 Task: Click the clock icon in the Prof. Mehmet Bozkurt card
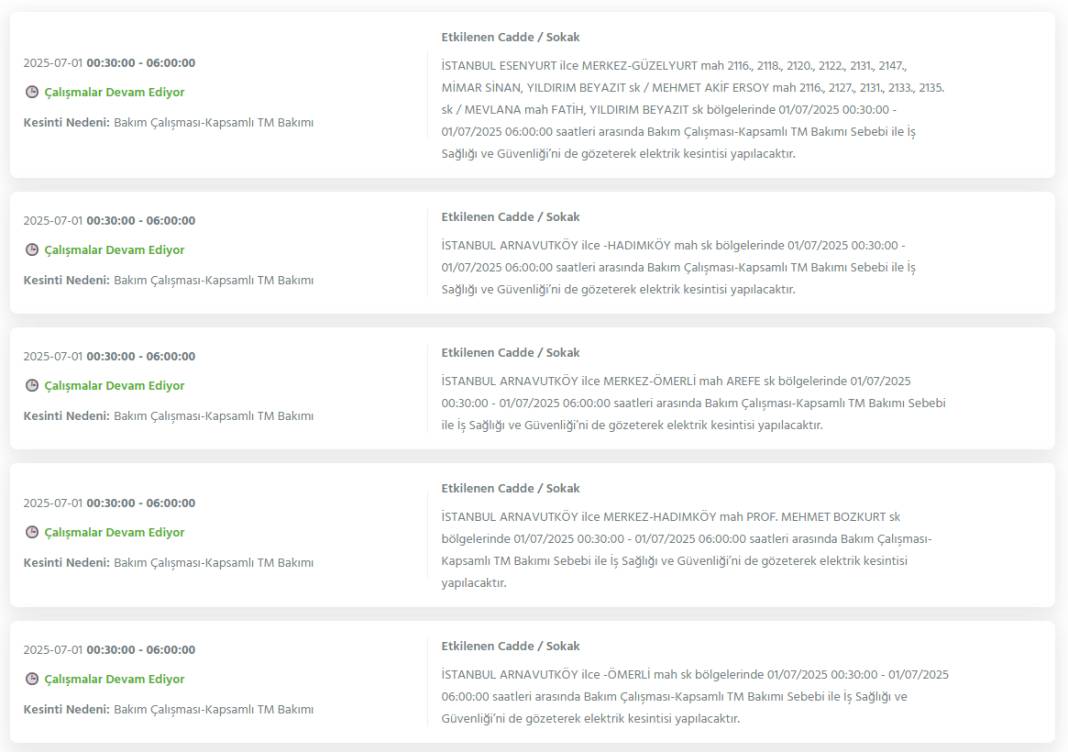31,533
